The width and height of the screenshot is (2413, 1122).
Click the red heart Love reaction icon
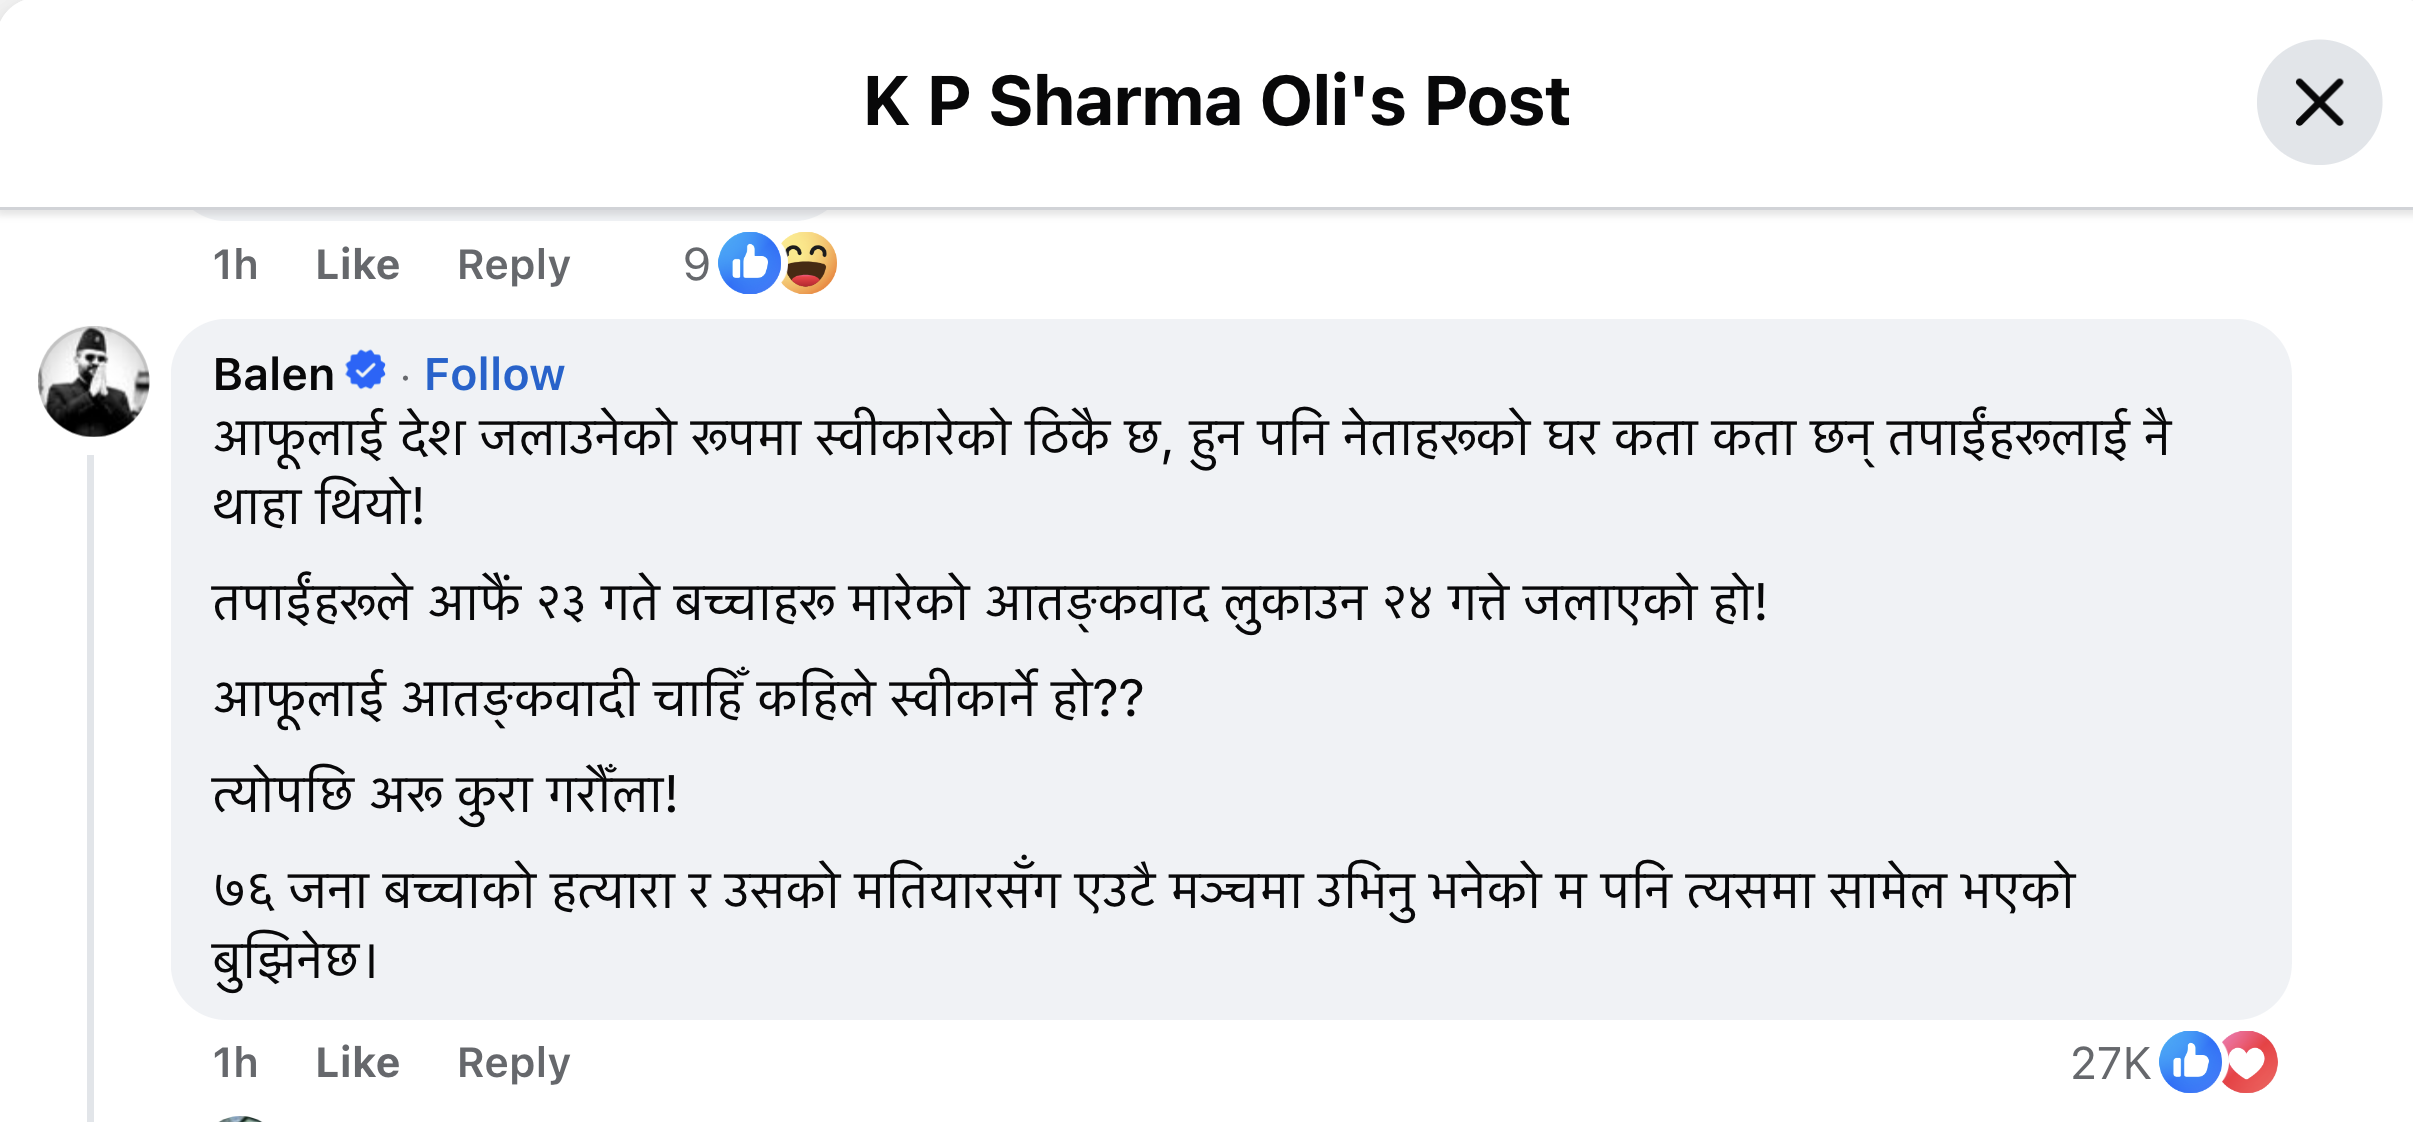tap(2249, 1062)
